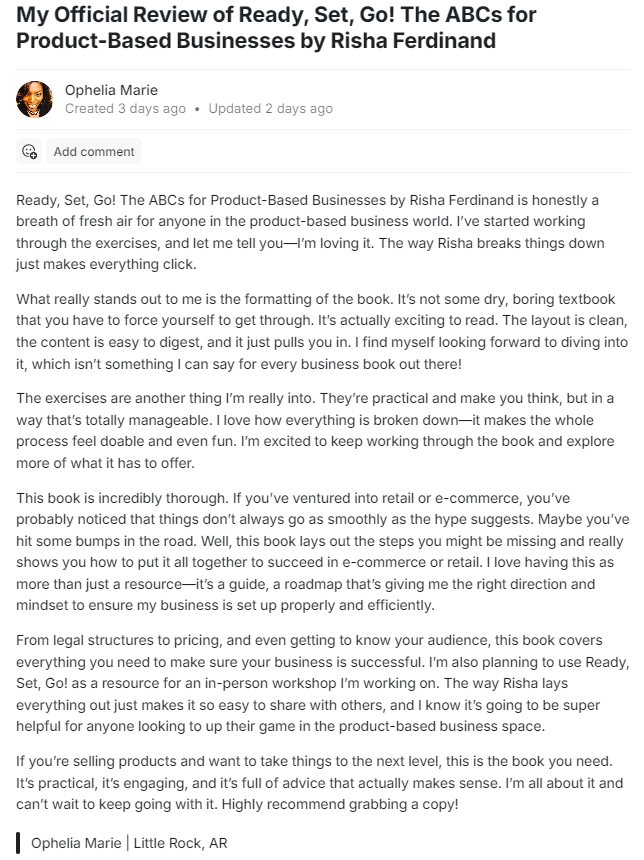Open Ophelia Marie's profile picture
This screenshot has height=860, width=644.
click(35, 99)
